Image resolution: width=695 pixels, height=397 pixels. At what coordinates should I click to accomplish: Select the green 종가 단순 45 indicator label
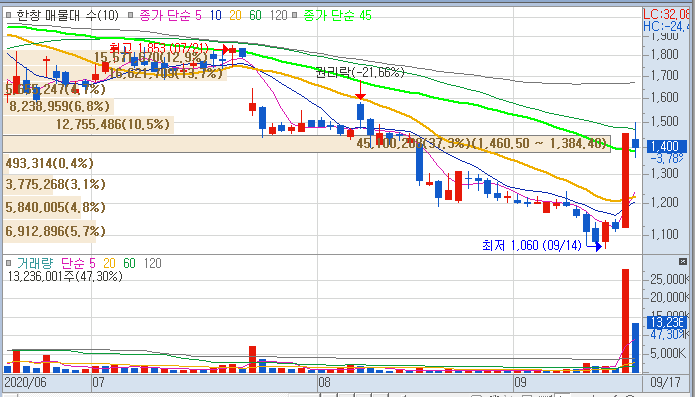point(337,16)
